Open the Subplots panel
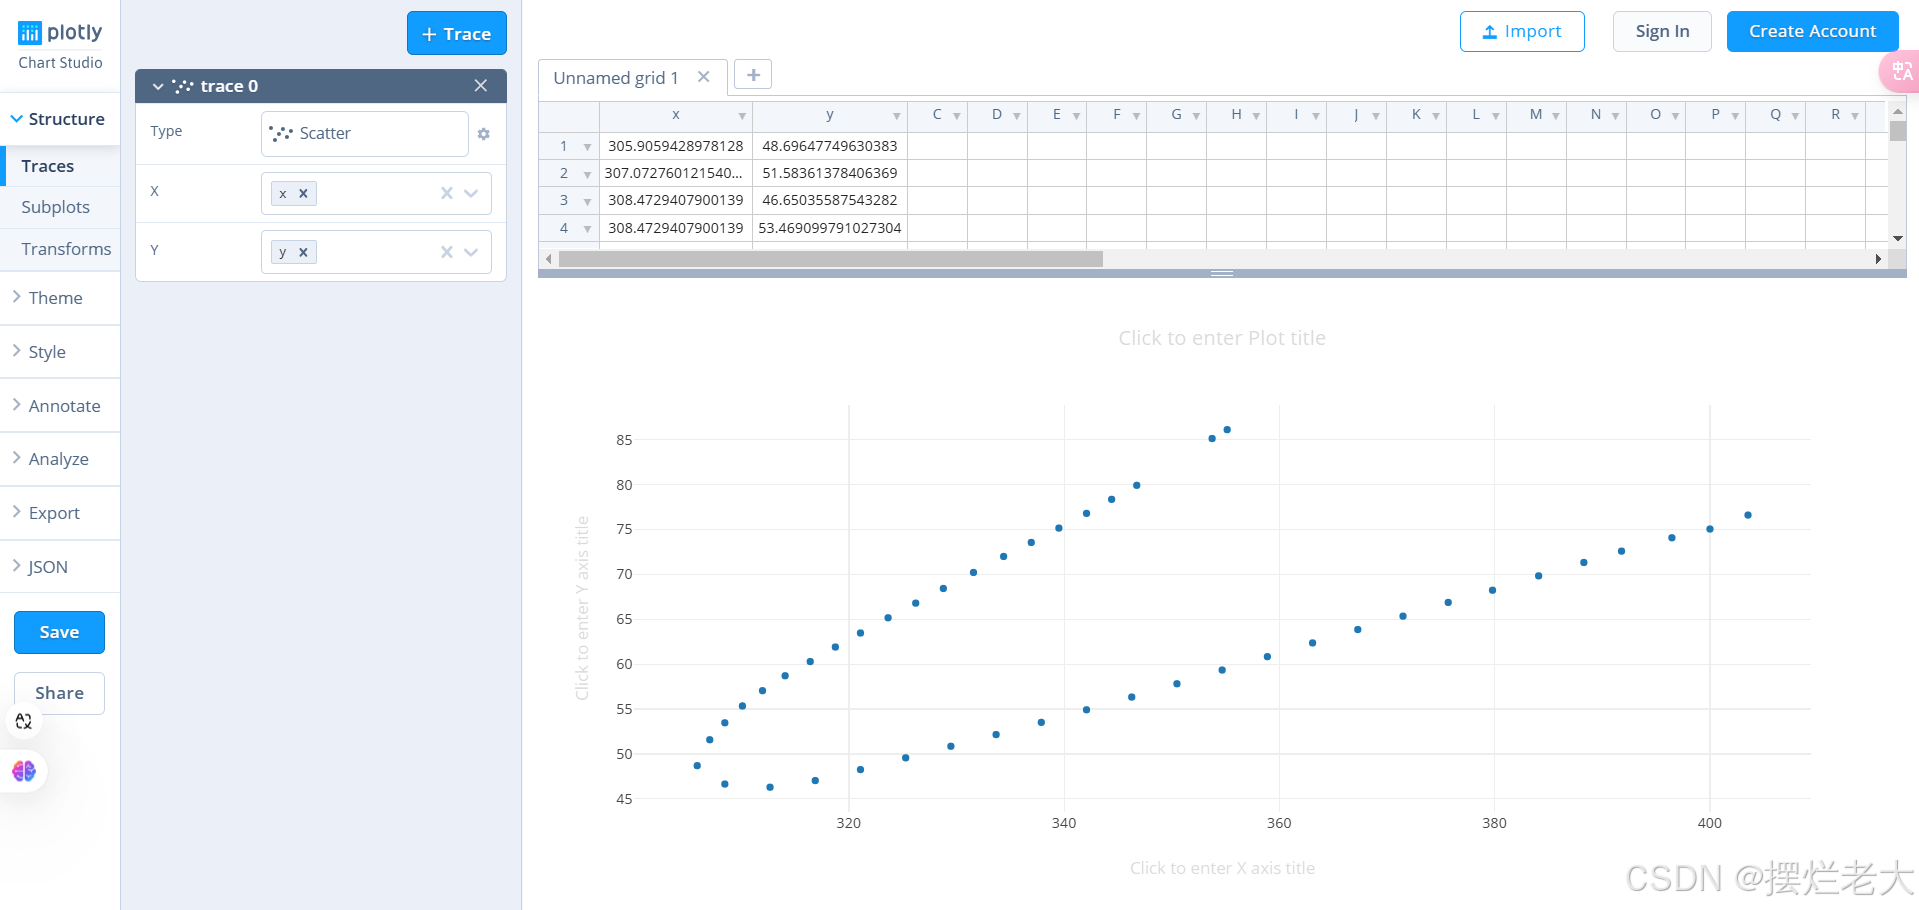1919x910 pixels. coord(60,207)
